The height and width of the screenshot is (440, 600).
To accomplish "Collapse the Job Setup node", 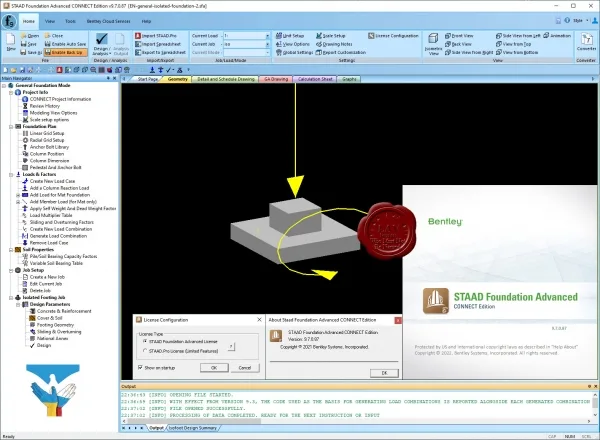I will pyautogui.click(x=11, y=270).
